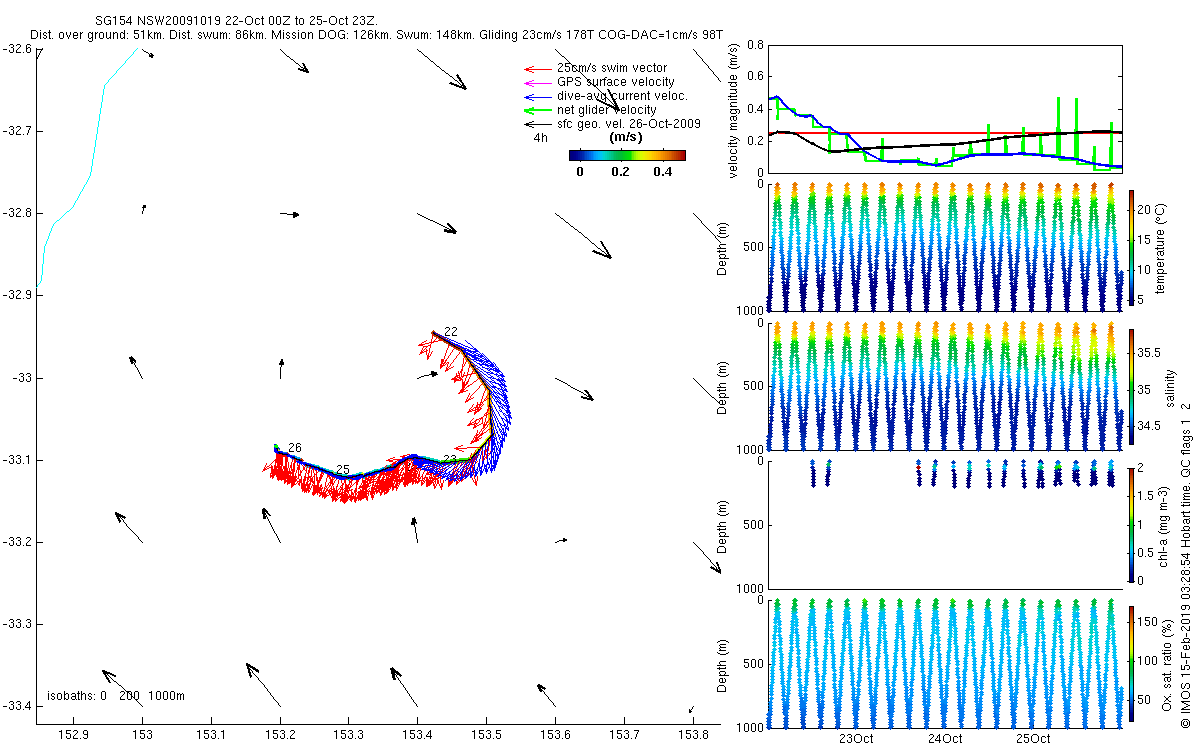Click the track day marker '26'

[295, 447]
